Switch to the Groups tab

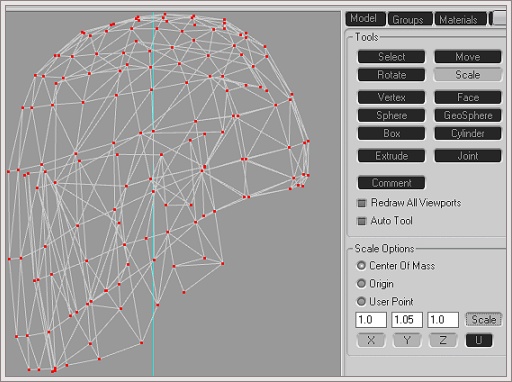[410, 19]
